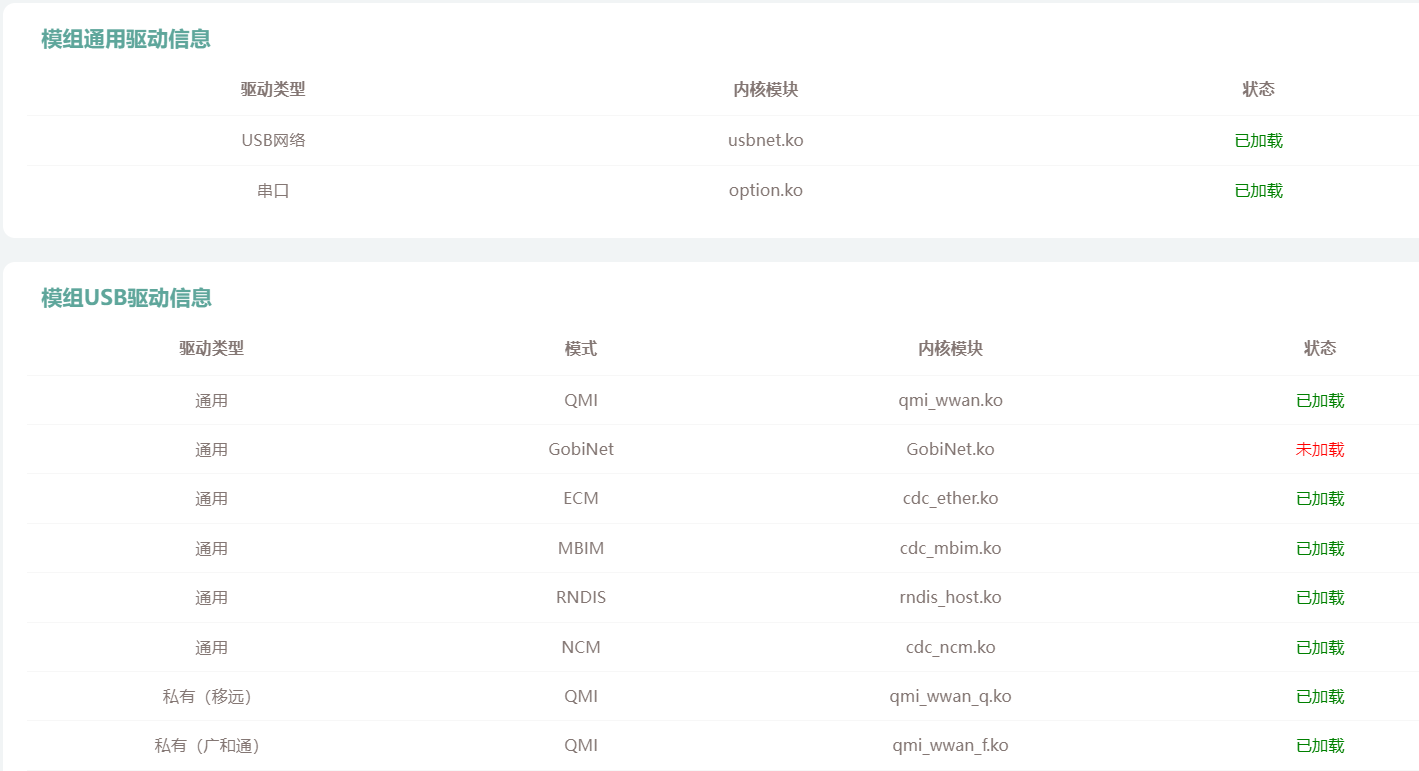
Task: Select the USB网络 driver type cell
Action: [x=273, y=140]
